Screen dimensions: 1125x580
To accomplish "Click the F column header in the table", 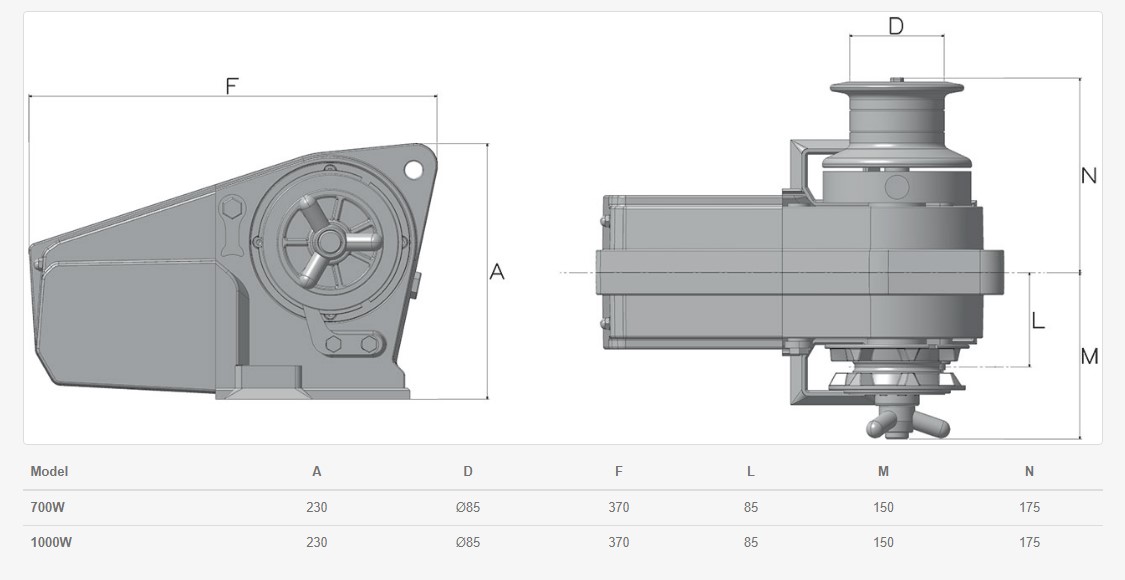I will pyautogui.click(x=619, y=472).
